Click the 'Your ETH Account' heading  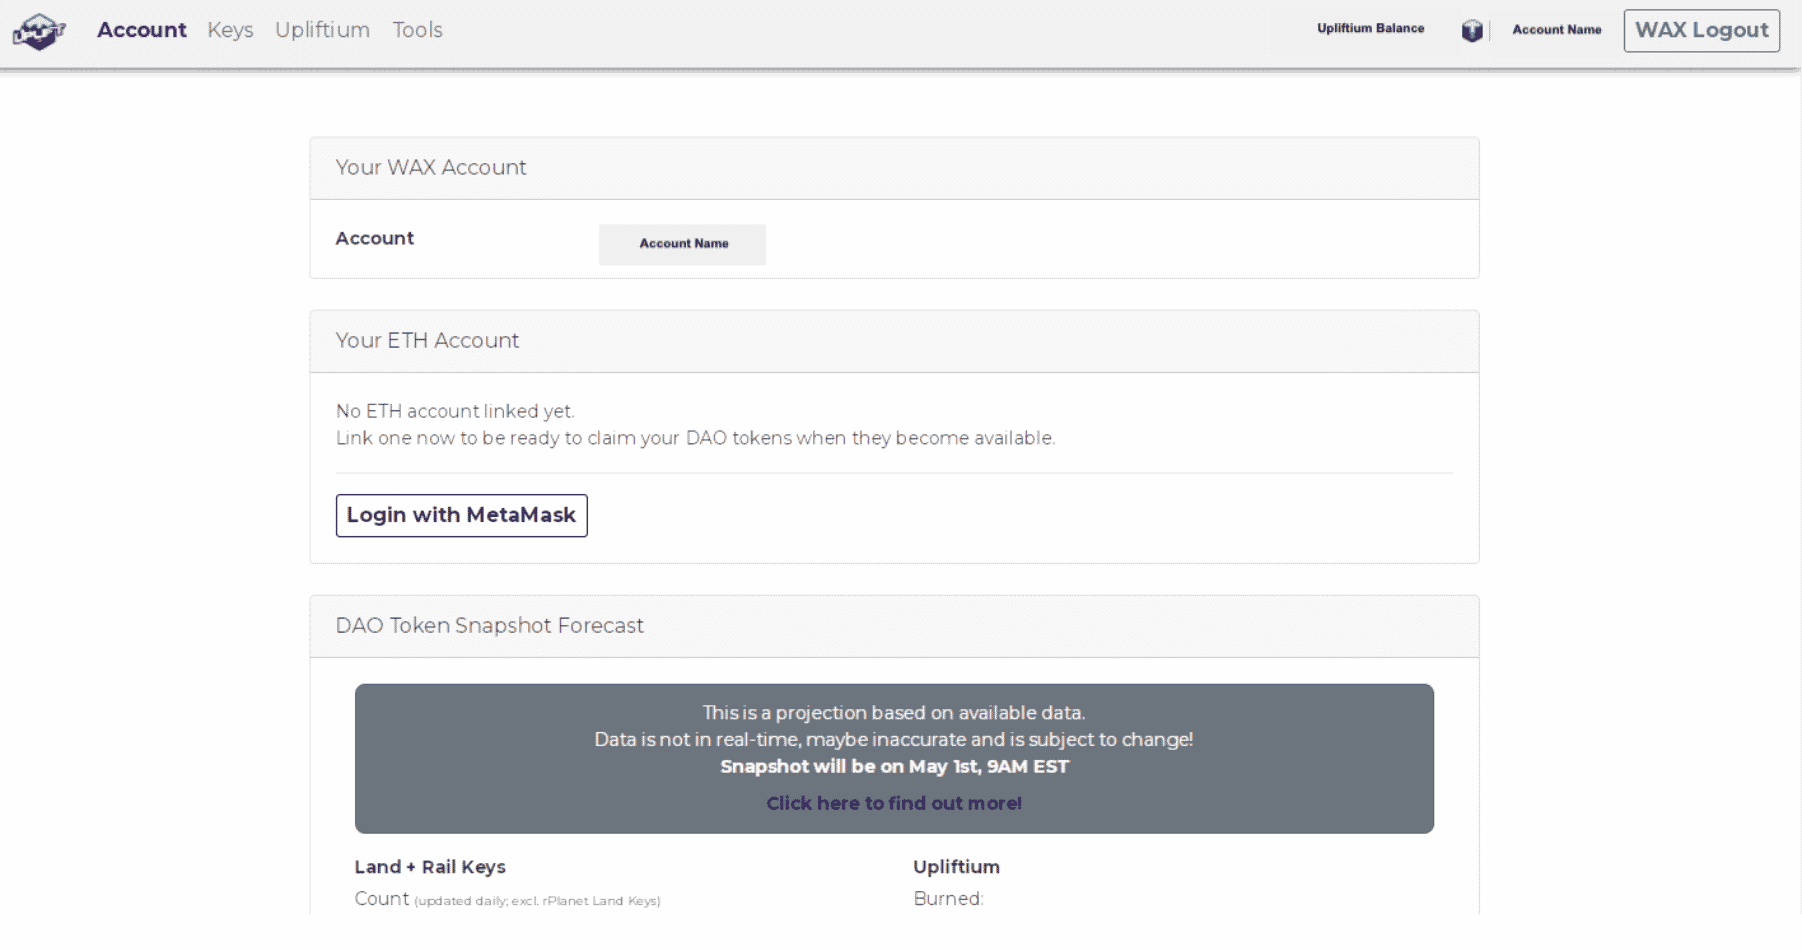tap(427, 340)
